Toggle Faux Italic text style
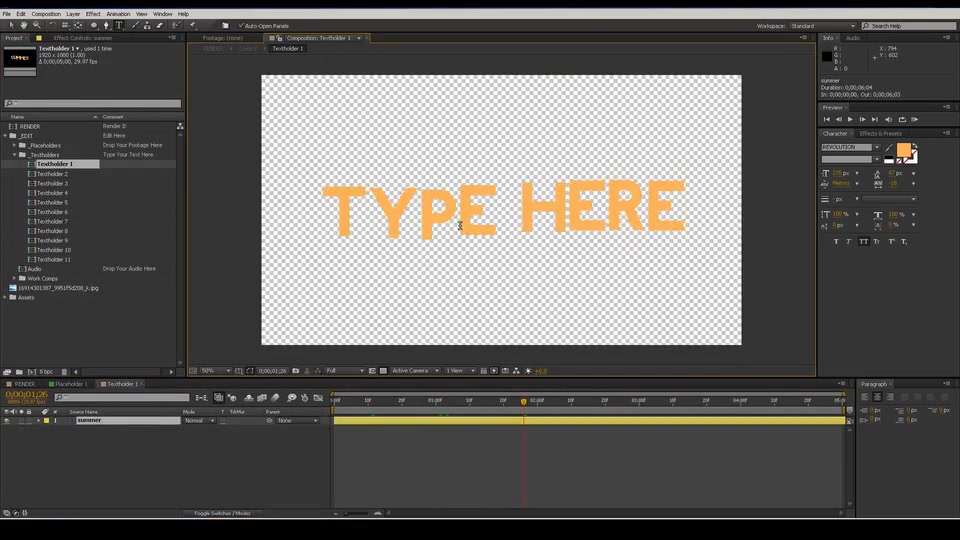 849,242
